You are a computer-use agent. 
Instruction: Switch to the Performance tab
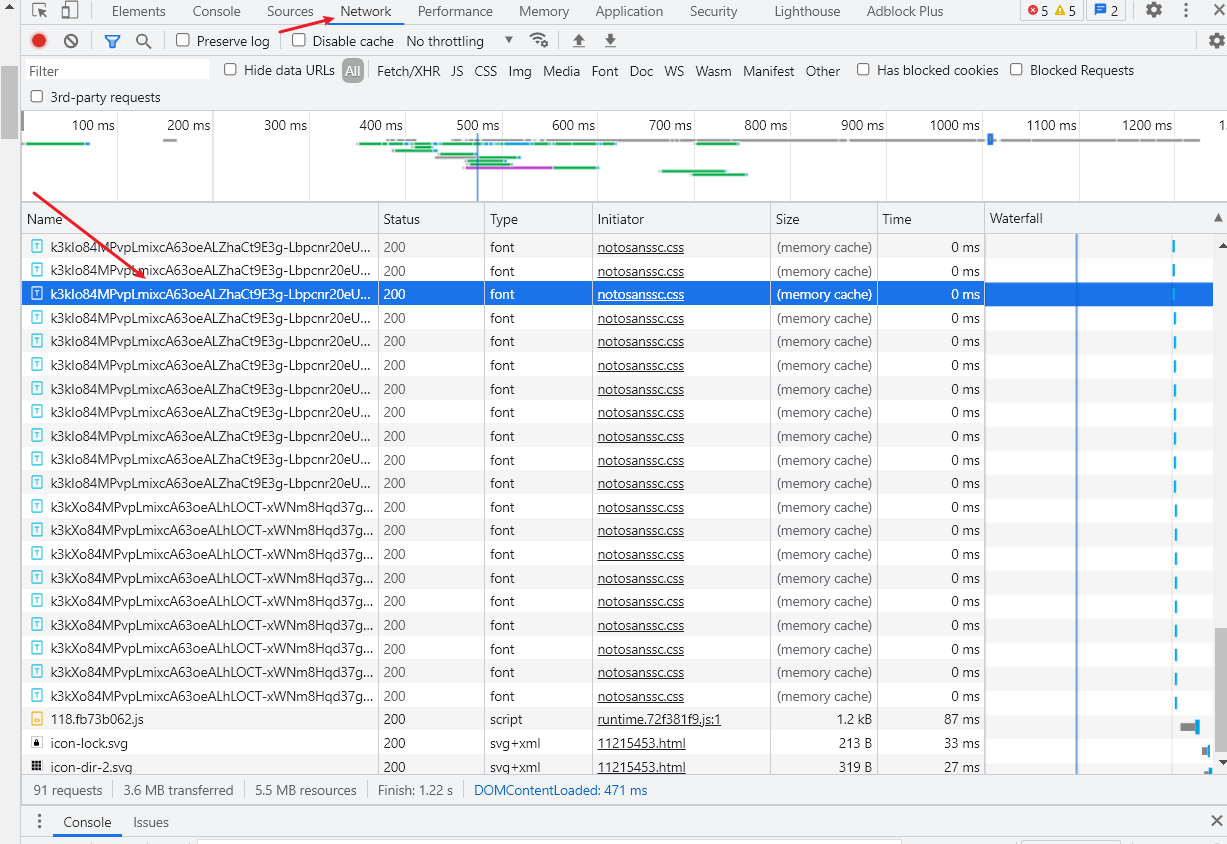click(x=455, y=12)
